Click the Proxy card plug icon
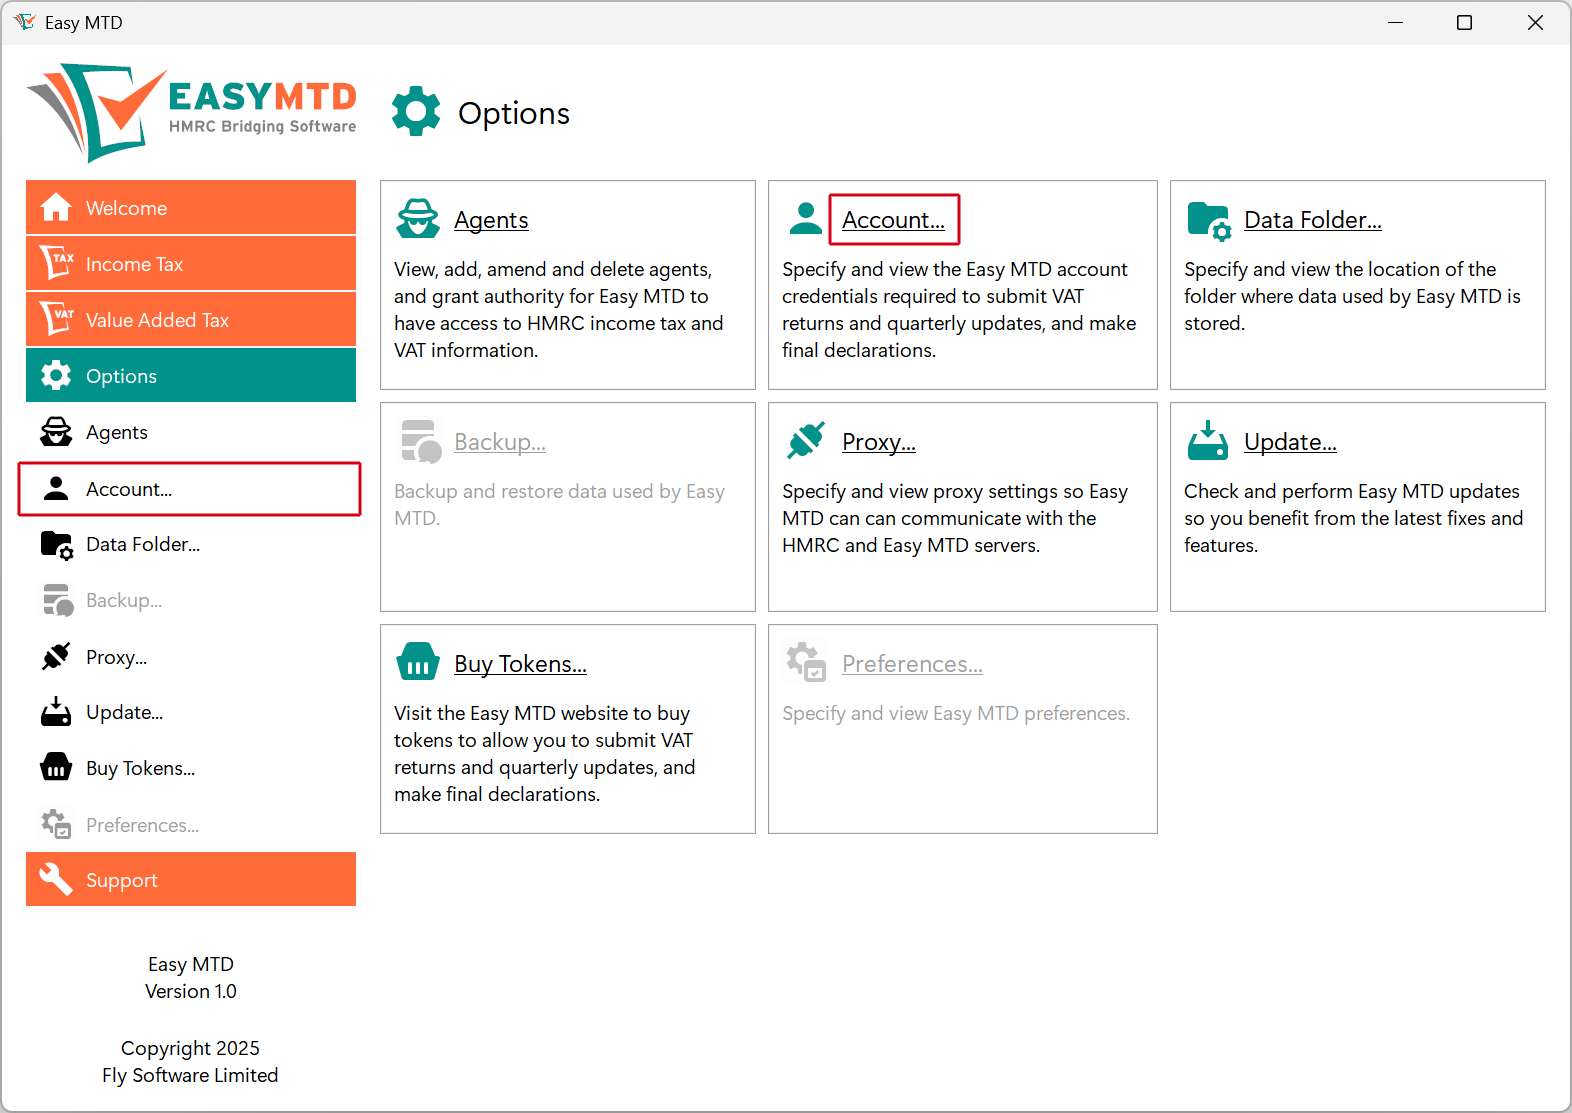 806,440
